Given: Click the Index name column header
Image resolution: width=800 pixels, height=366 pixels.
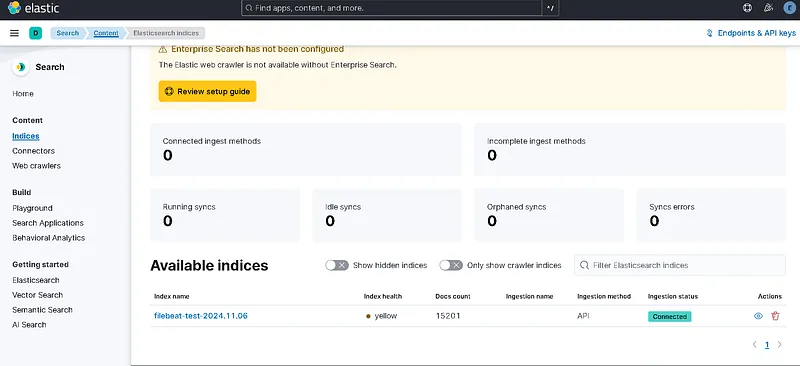Looking at the screenshot, I should [x=171, y=297].
